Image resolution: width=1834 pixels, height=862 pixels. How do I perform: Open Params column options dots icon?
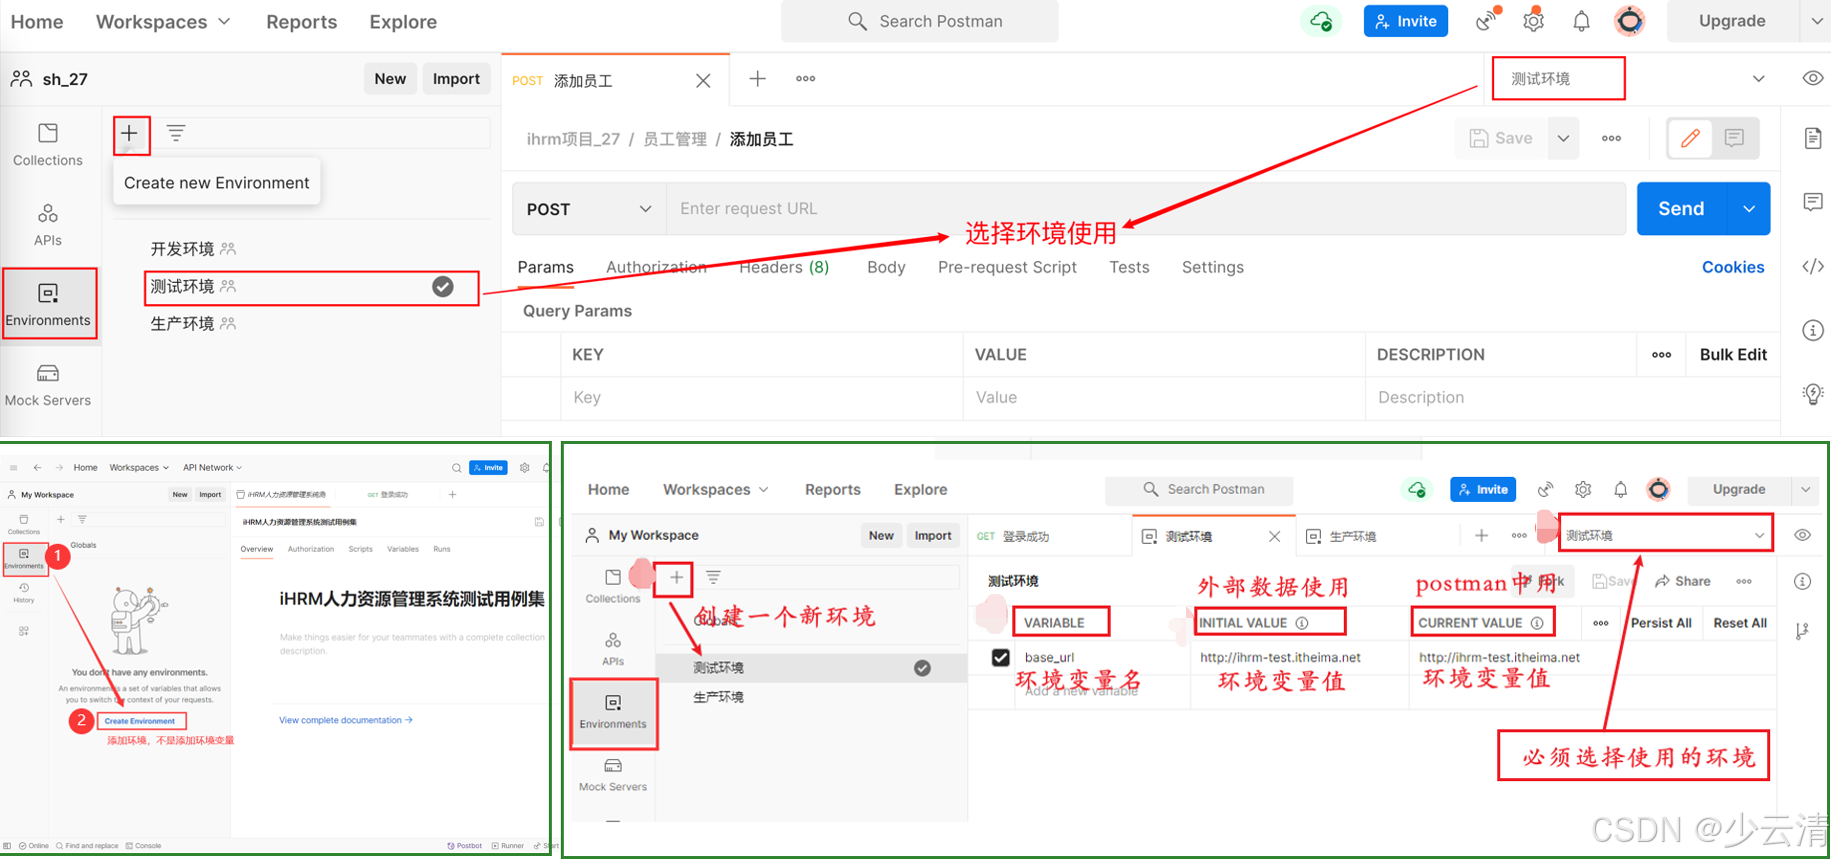1661,354
